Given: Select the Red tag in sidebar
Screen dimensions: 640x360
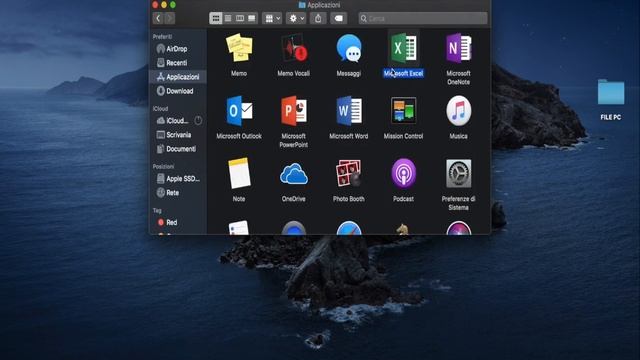Looking at the screenshot, I should point(178,222).
